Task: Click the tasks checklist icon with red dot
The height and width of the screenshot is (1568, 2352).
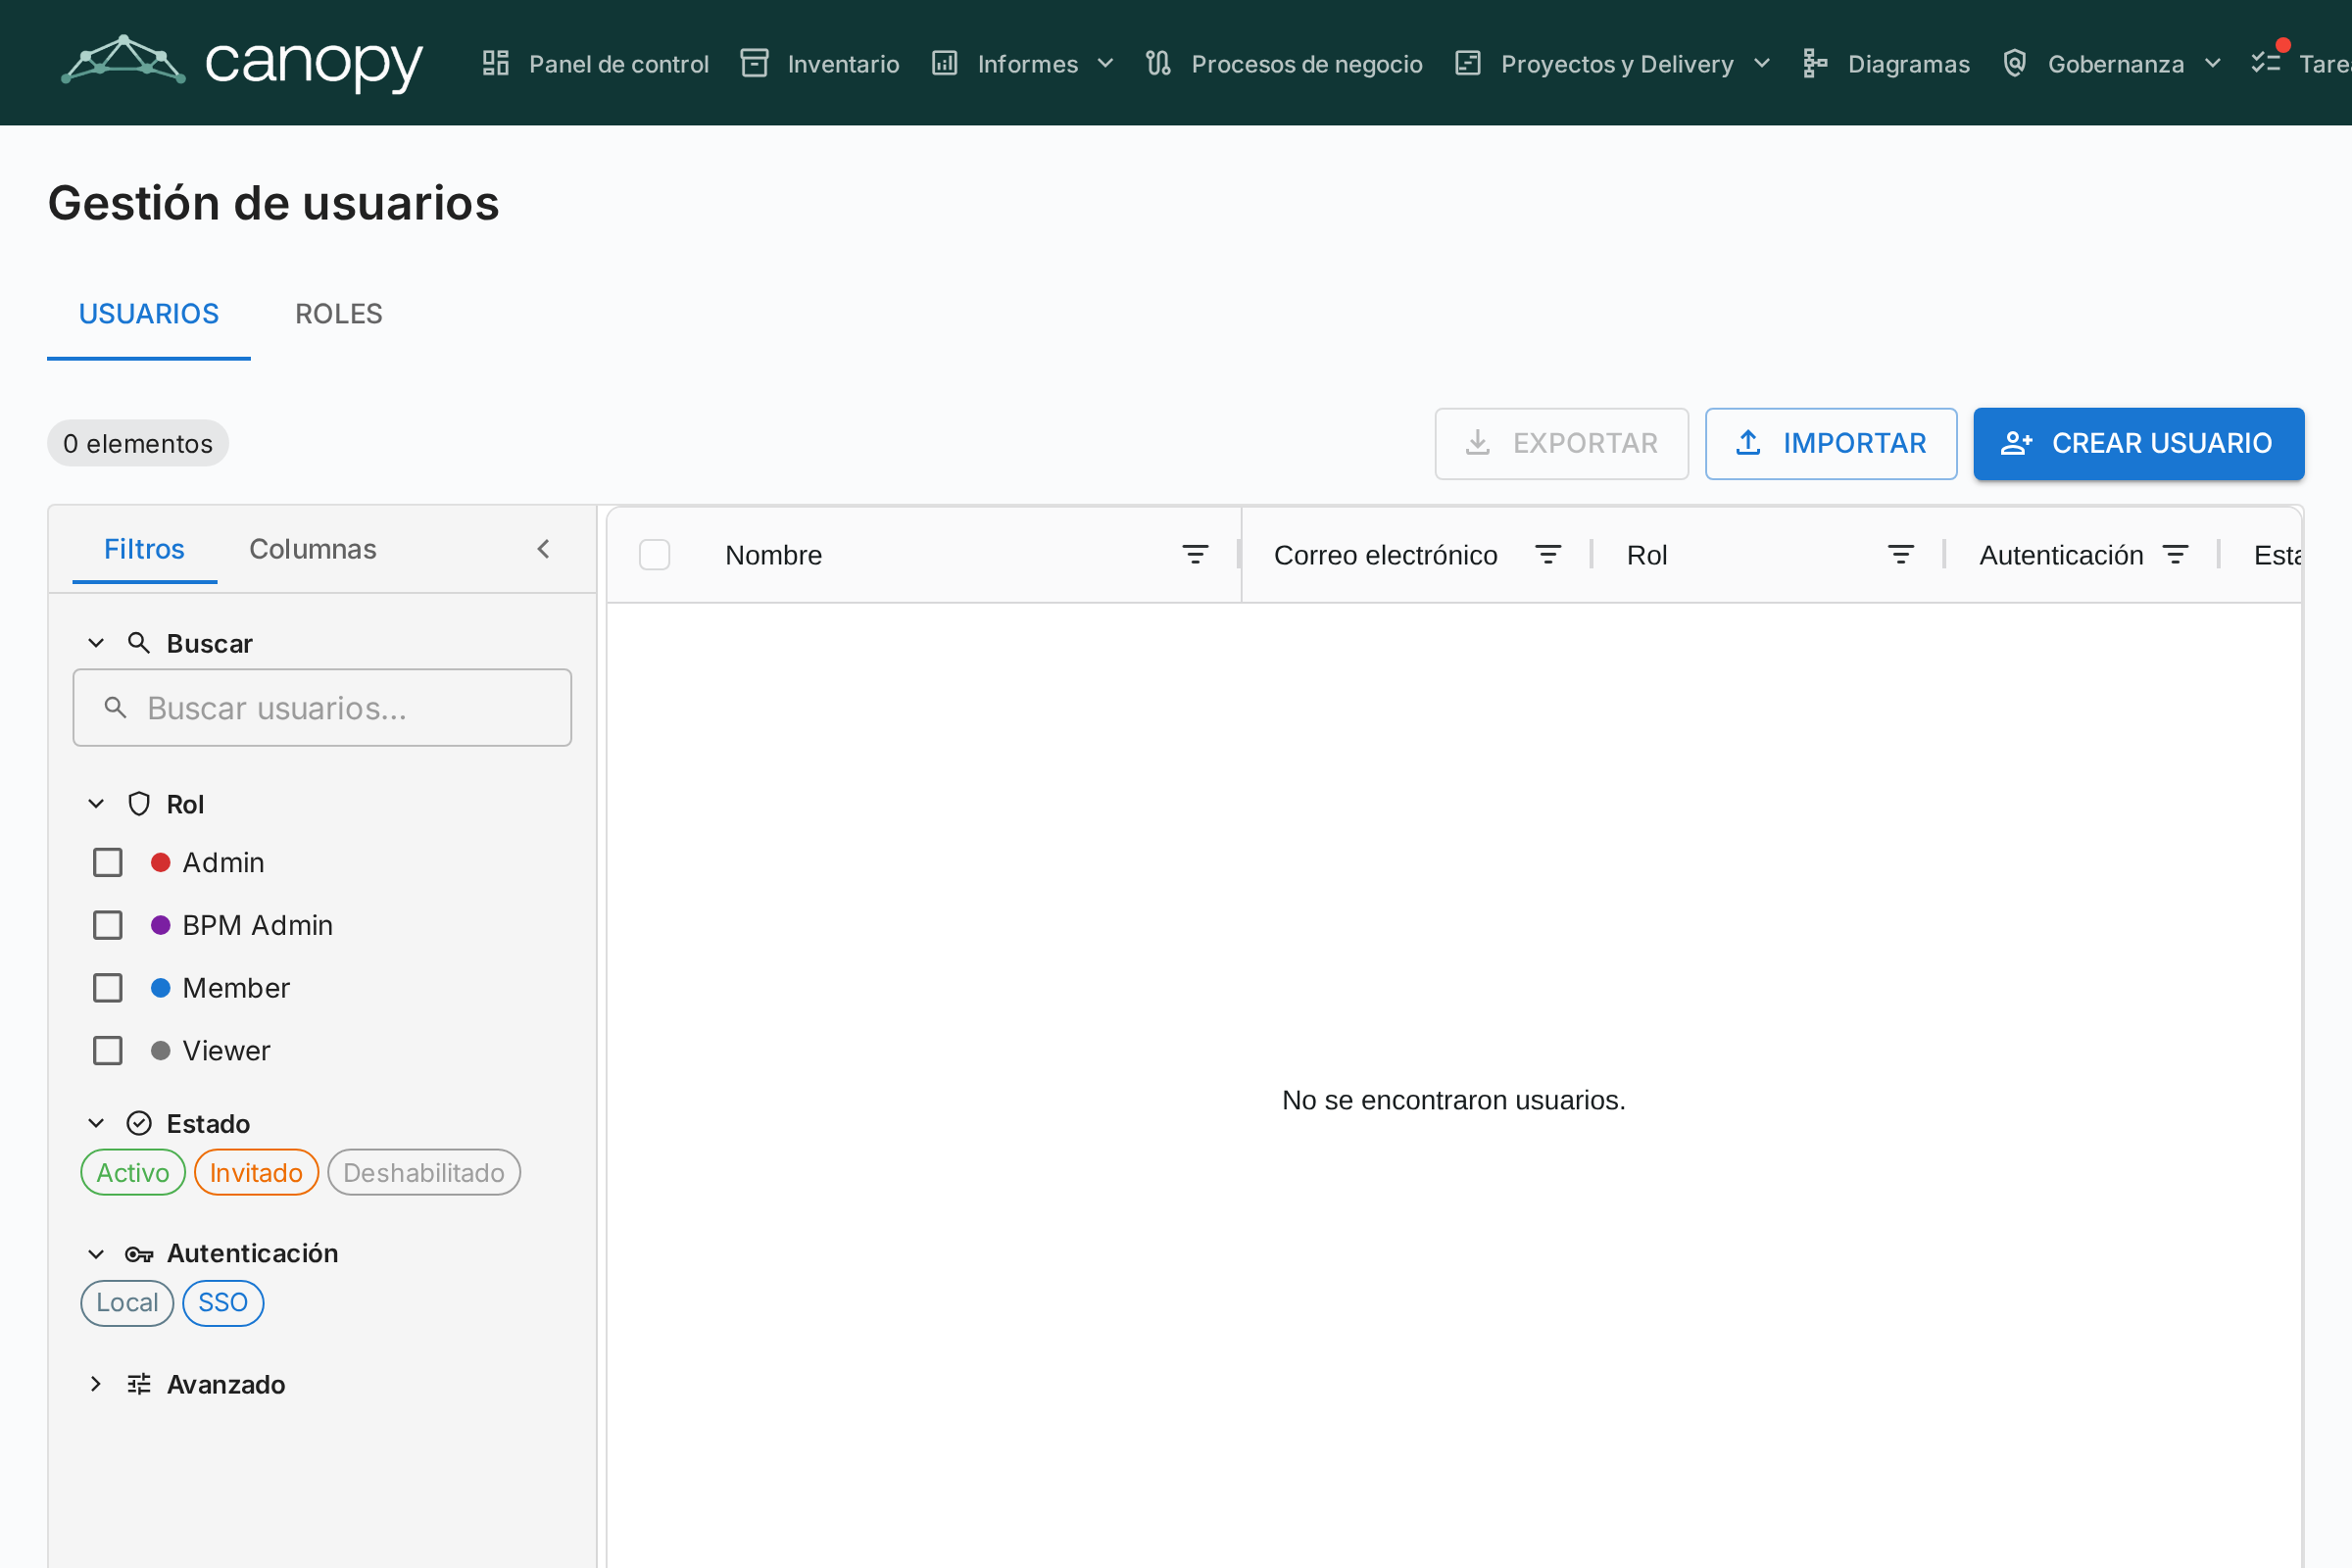Action: click(x=2266, y=63)
